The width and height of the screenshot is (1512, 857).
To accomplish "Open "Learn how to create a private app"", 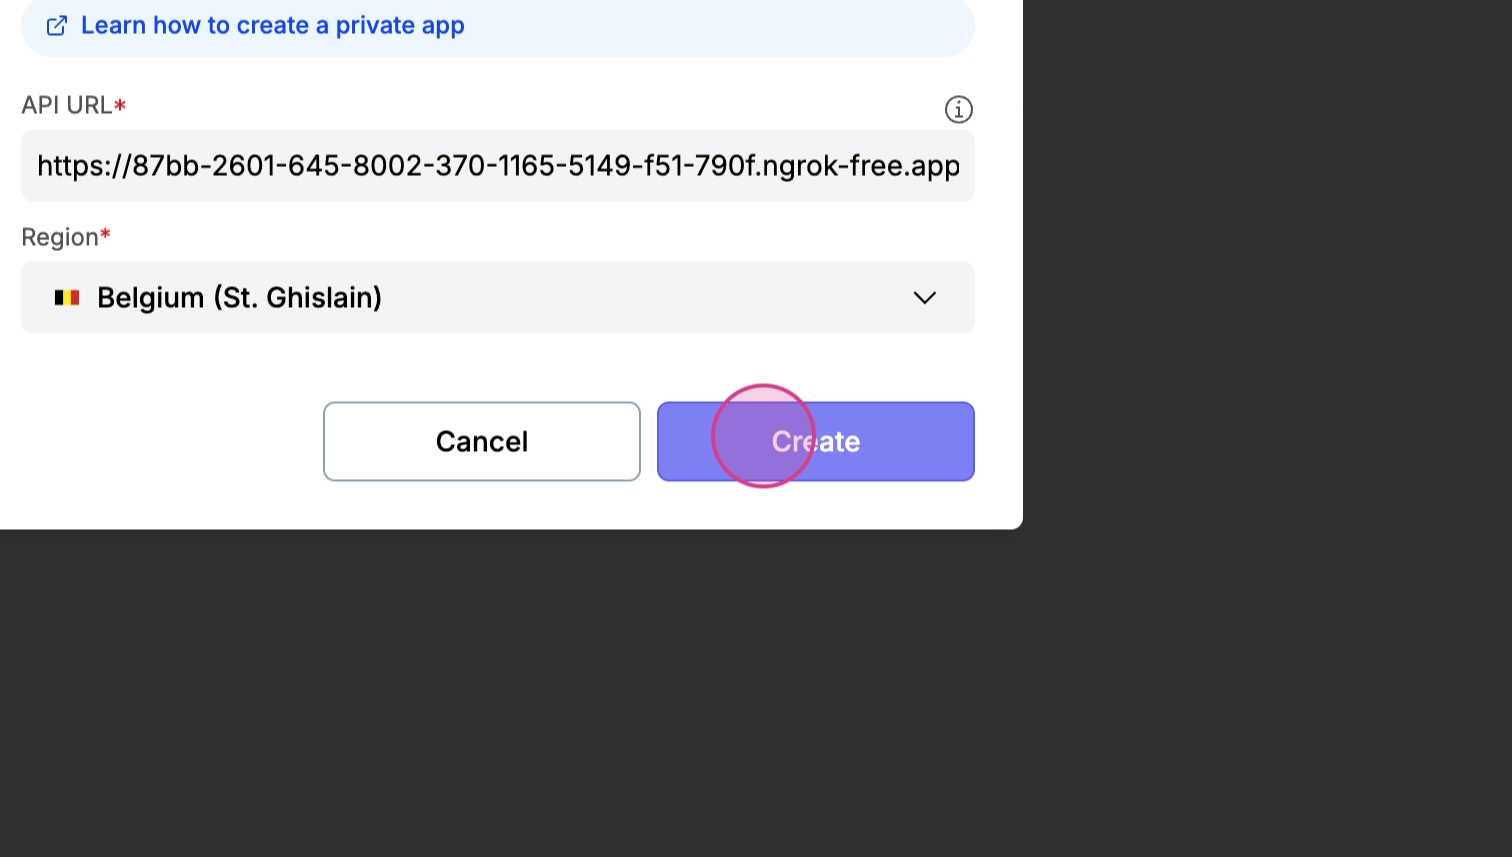I will (272, 26).
